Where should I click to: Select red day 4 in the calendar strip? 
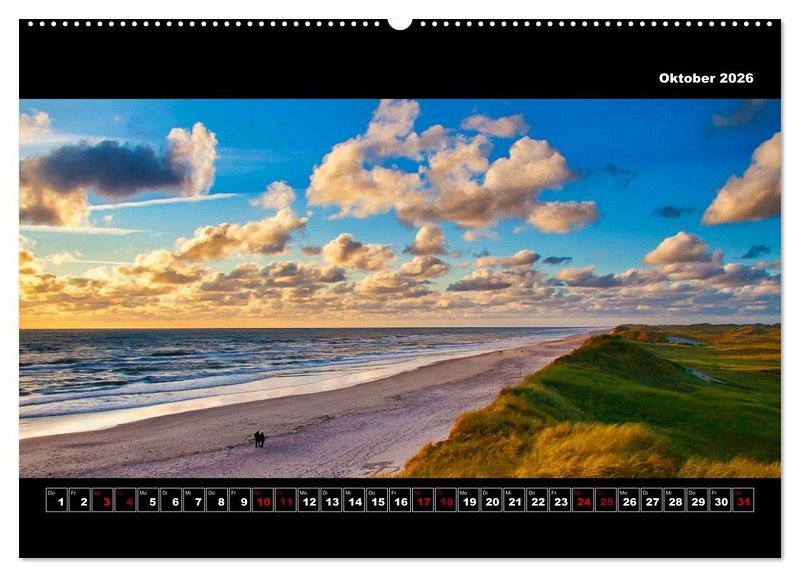126,500
